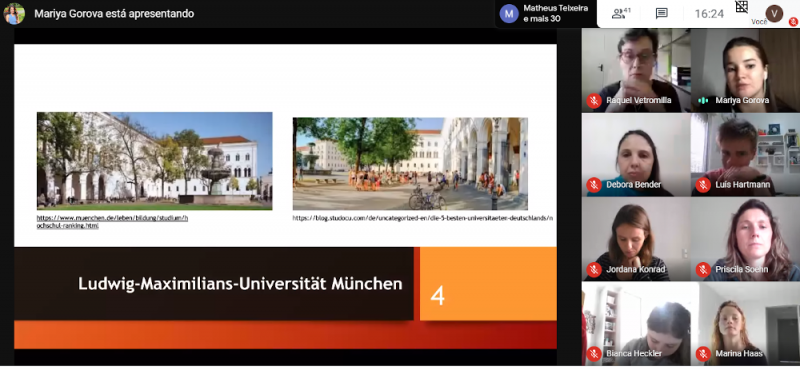The height and width of the screenshot is (370, 800).
Task: Click the presenter's avatar next to 'Mariya Gorova está apresentando'
Action: click(x=14, y=14)
